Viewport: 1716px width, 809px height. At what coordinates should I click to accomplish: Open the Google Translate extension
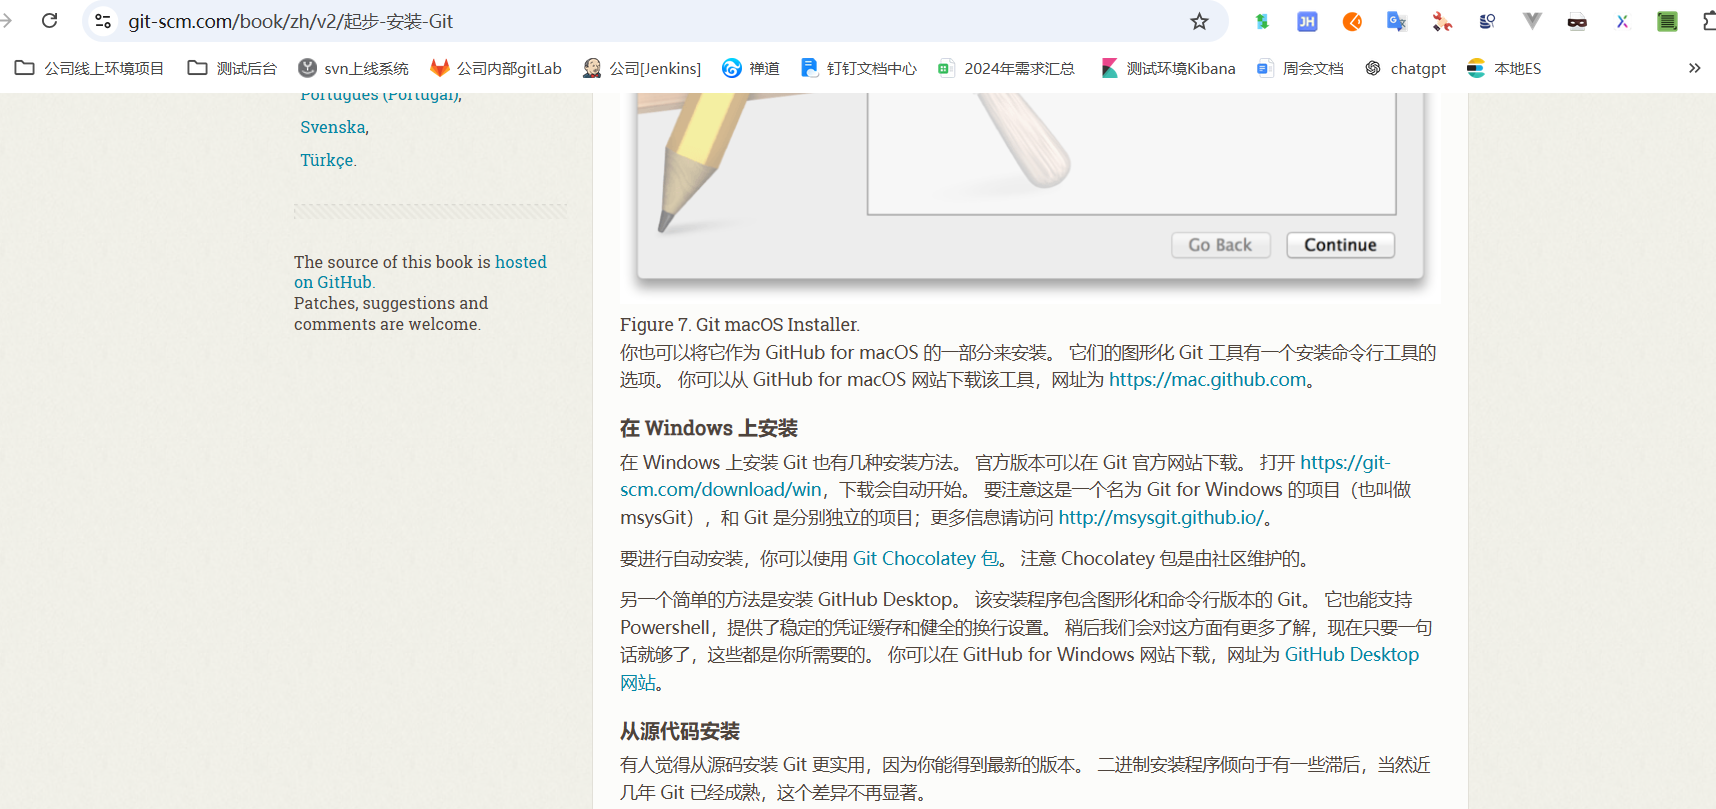click(1397, 21)
